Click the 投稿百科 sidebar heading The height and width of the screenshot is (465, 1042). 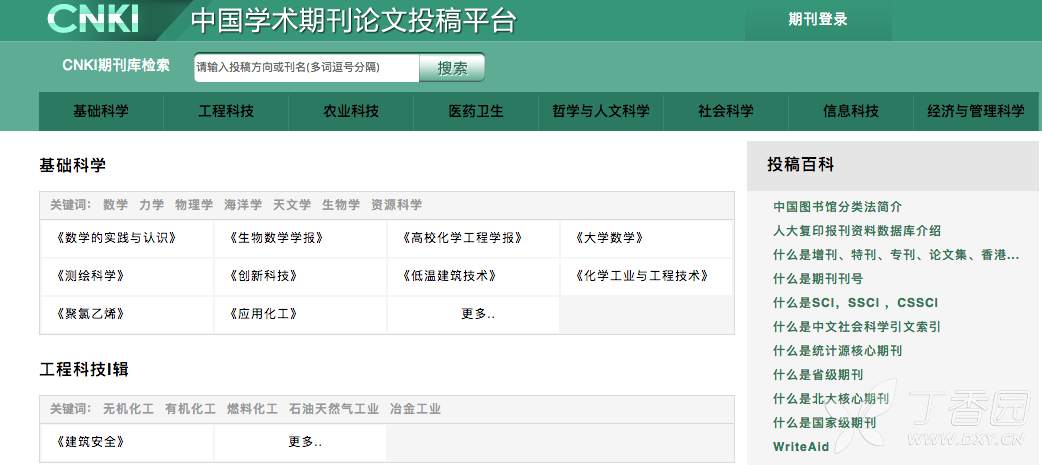pyautogui.click(x=800, y=165)
